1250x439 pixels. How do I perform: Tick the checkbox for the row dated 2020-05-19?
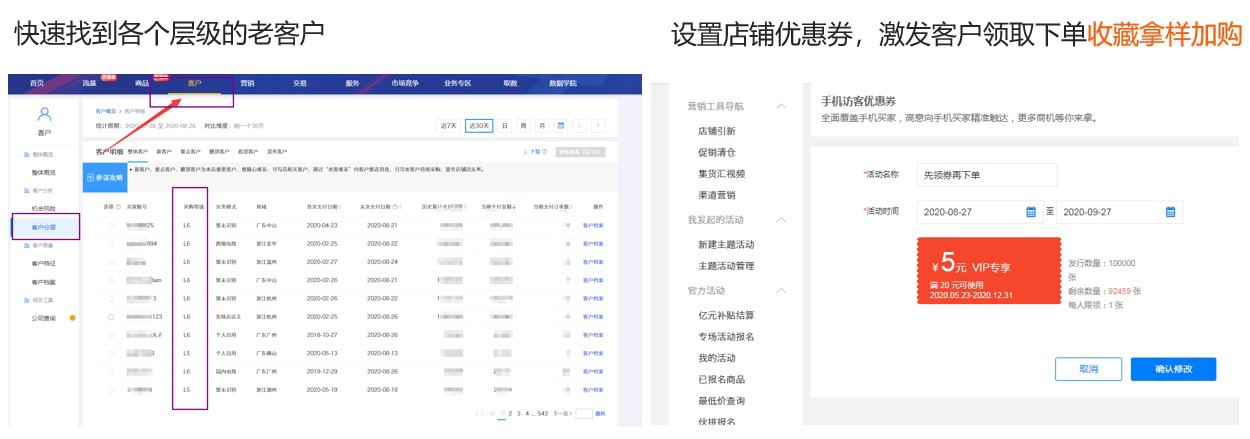pos(110,389)
